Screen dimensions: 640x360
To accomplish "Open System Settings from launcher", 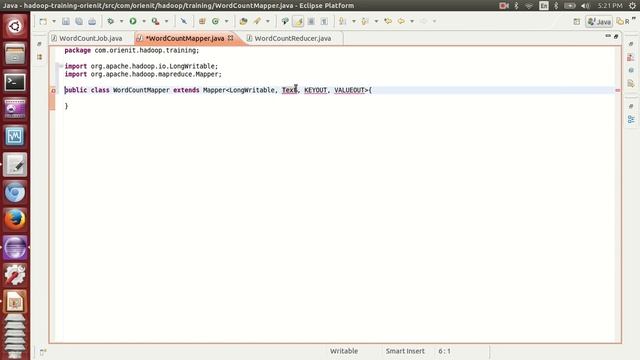I will tap(15, 274).
